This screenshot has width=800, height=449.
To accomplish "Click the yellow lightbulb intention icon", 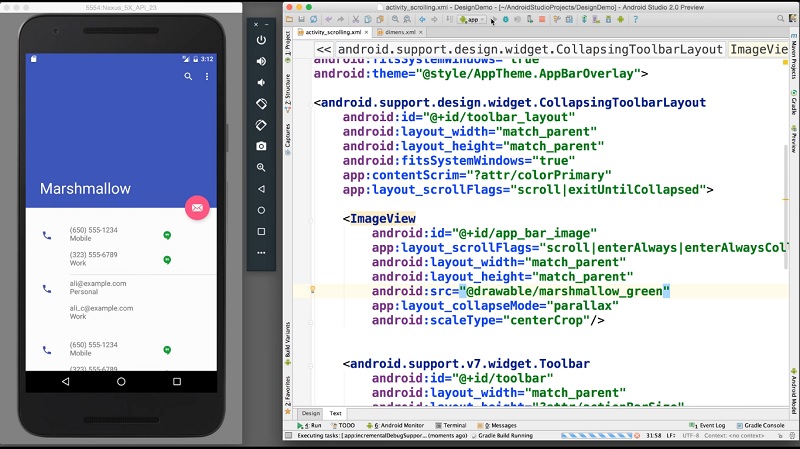I will click(313, 290).
